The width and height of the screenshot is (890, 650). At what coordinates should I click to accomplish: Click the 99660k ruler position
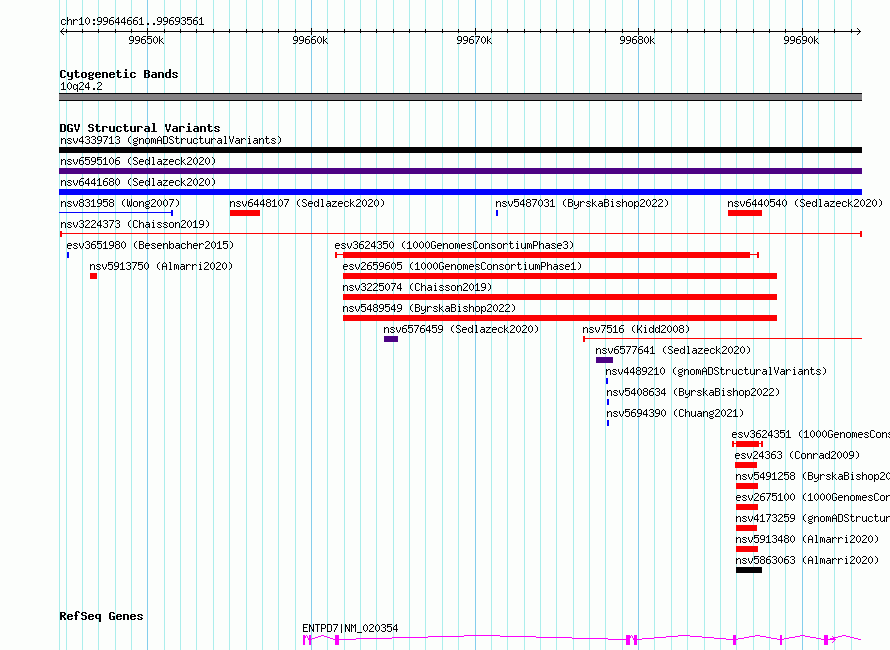click(310, 40)
